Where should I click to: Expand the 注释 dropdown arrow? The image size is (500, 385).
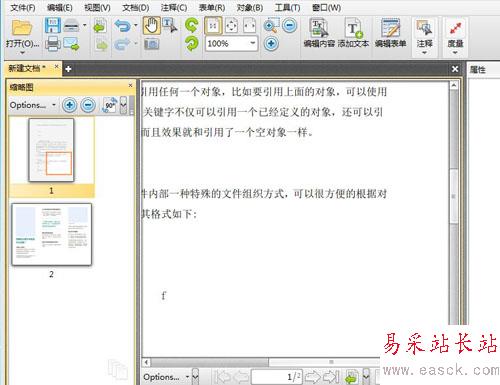click(424, 53)
